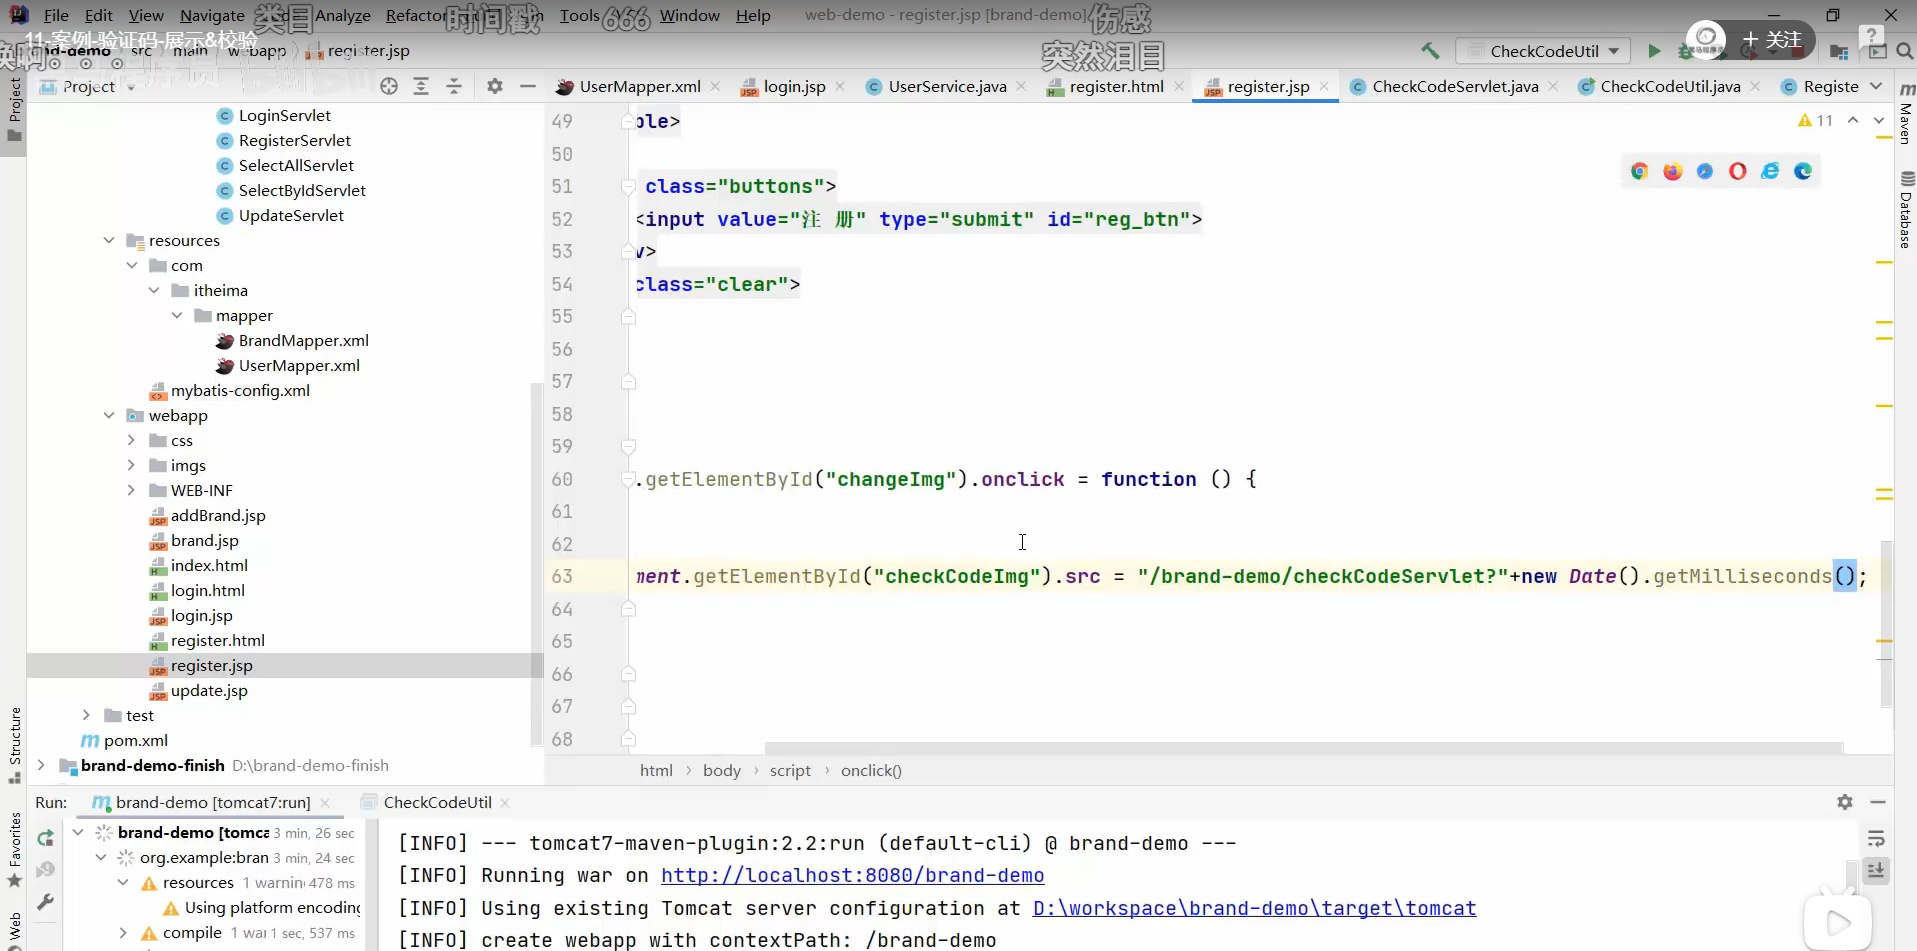Open page preview in Opera
The width and height of the screenshot is (1917, 951).
click(x=1738, y=171)
